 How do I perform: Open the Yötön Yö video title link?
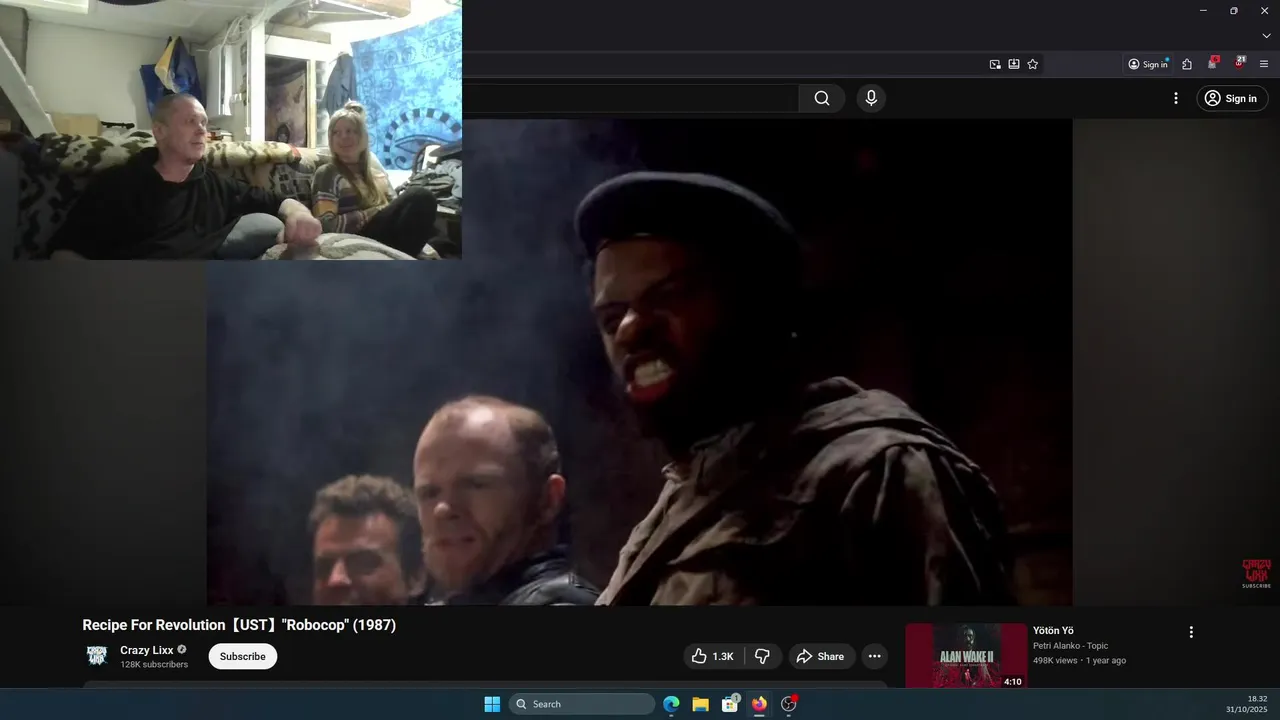tap(1053, 631)
